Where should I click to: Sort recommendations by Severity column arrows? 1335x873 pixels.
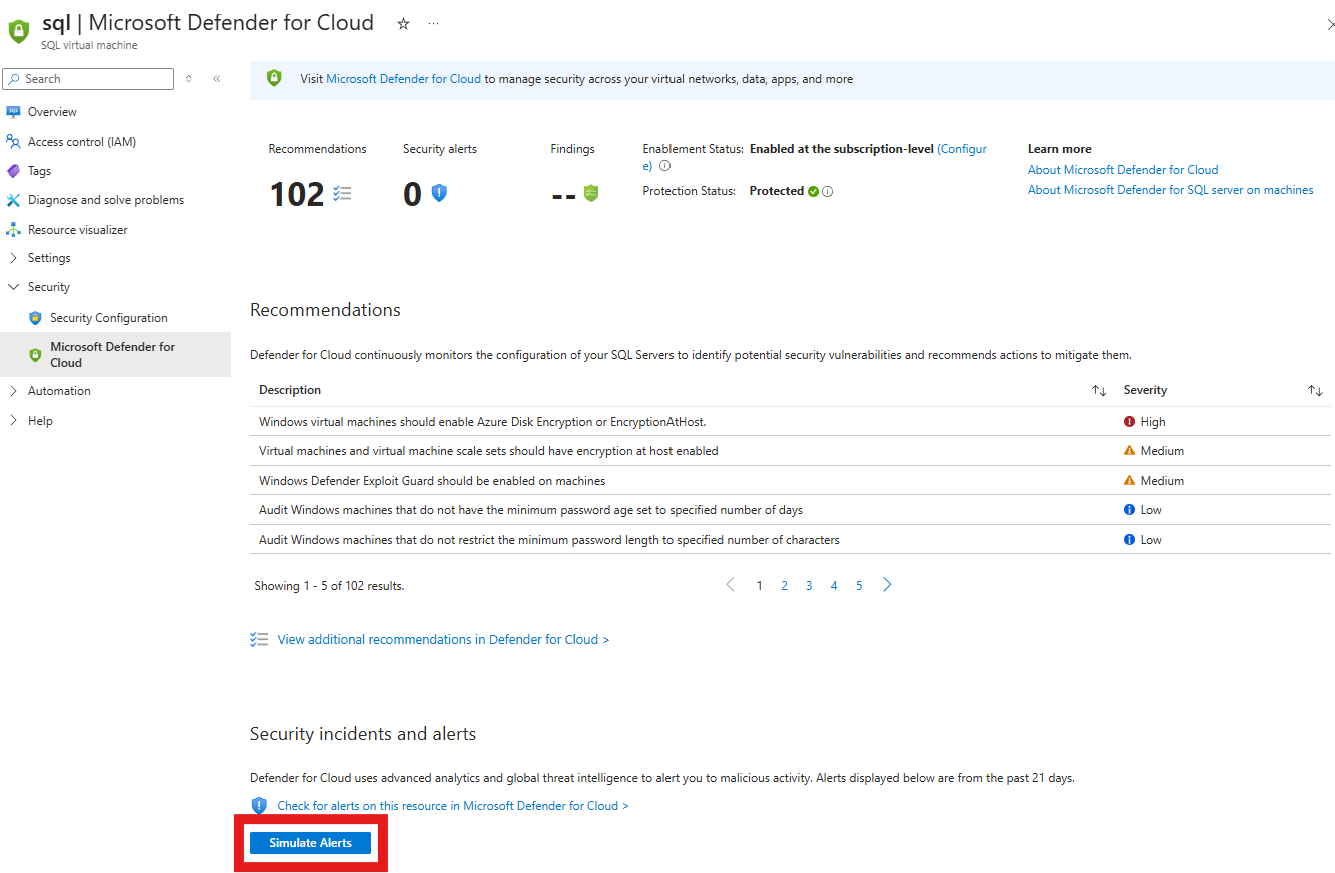1315,391
